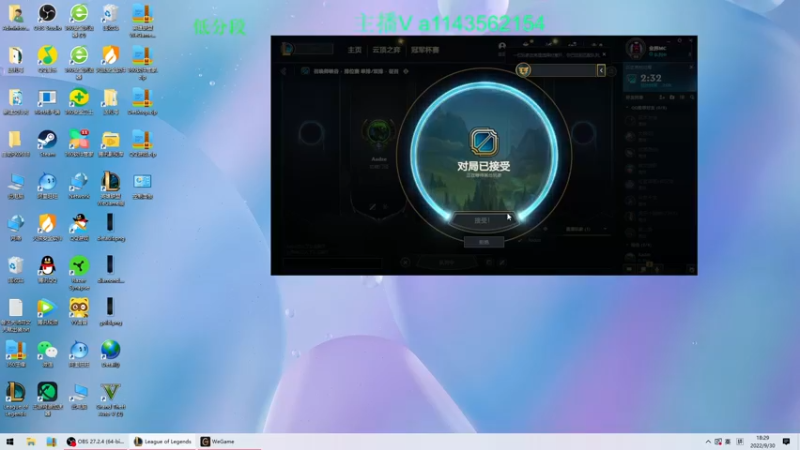Open the QQ penguin desktop icon
800x450 pixels.
coord(47,269)
